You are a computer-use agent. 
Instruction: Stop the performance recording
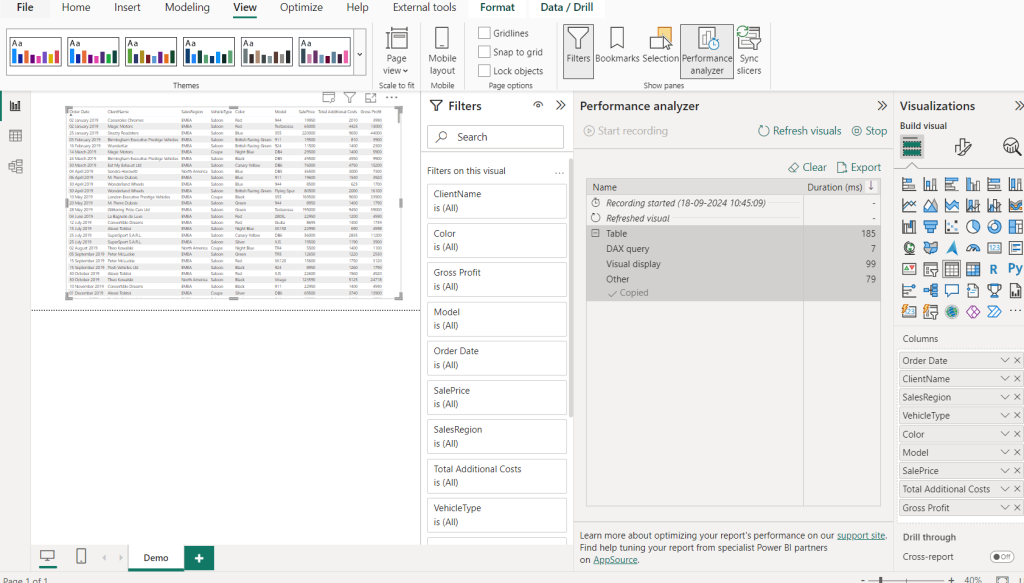[869, 131]
